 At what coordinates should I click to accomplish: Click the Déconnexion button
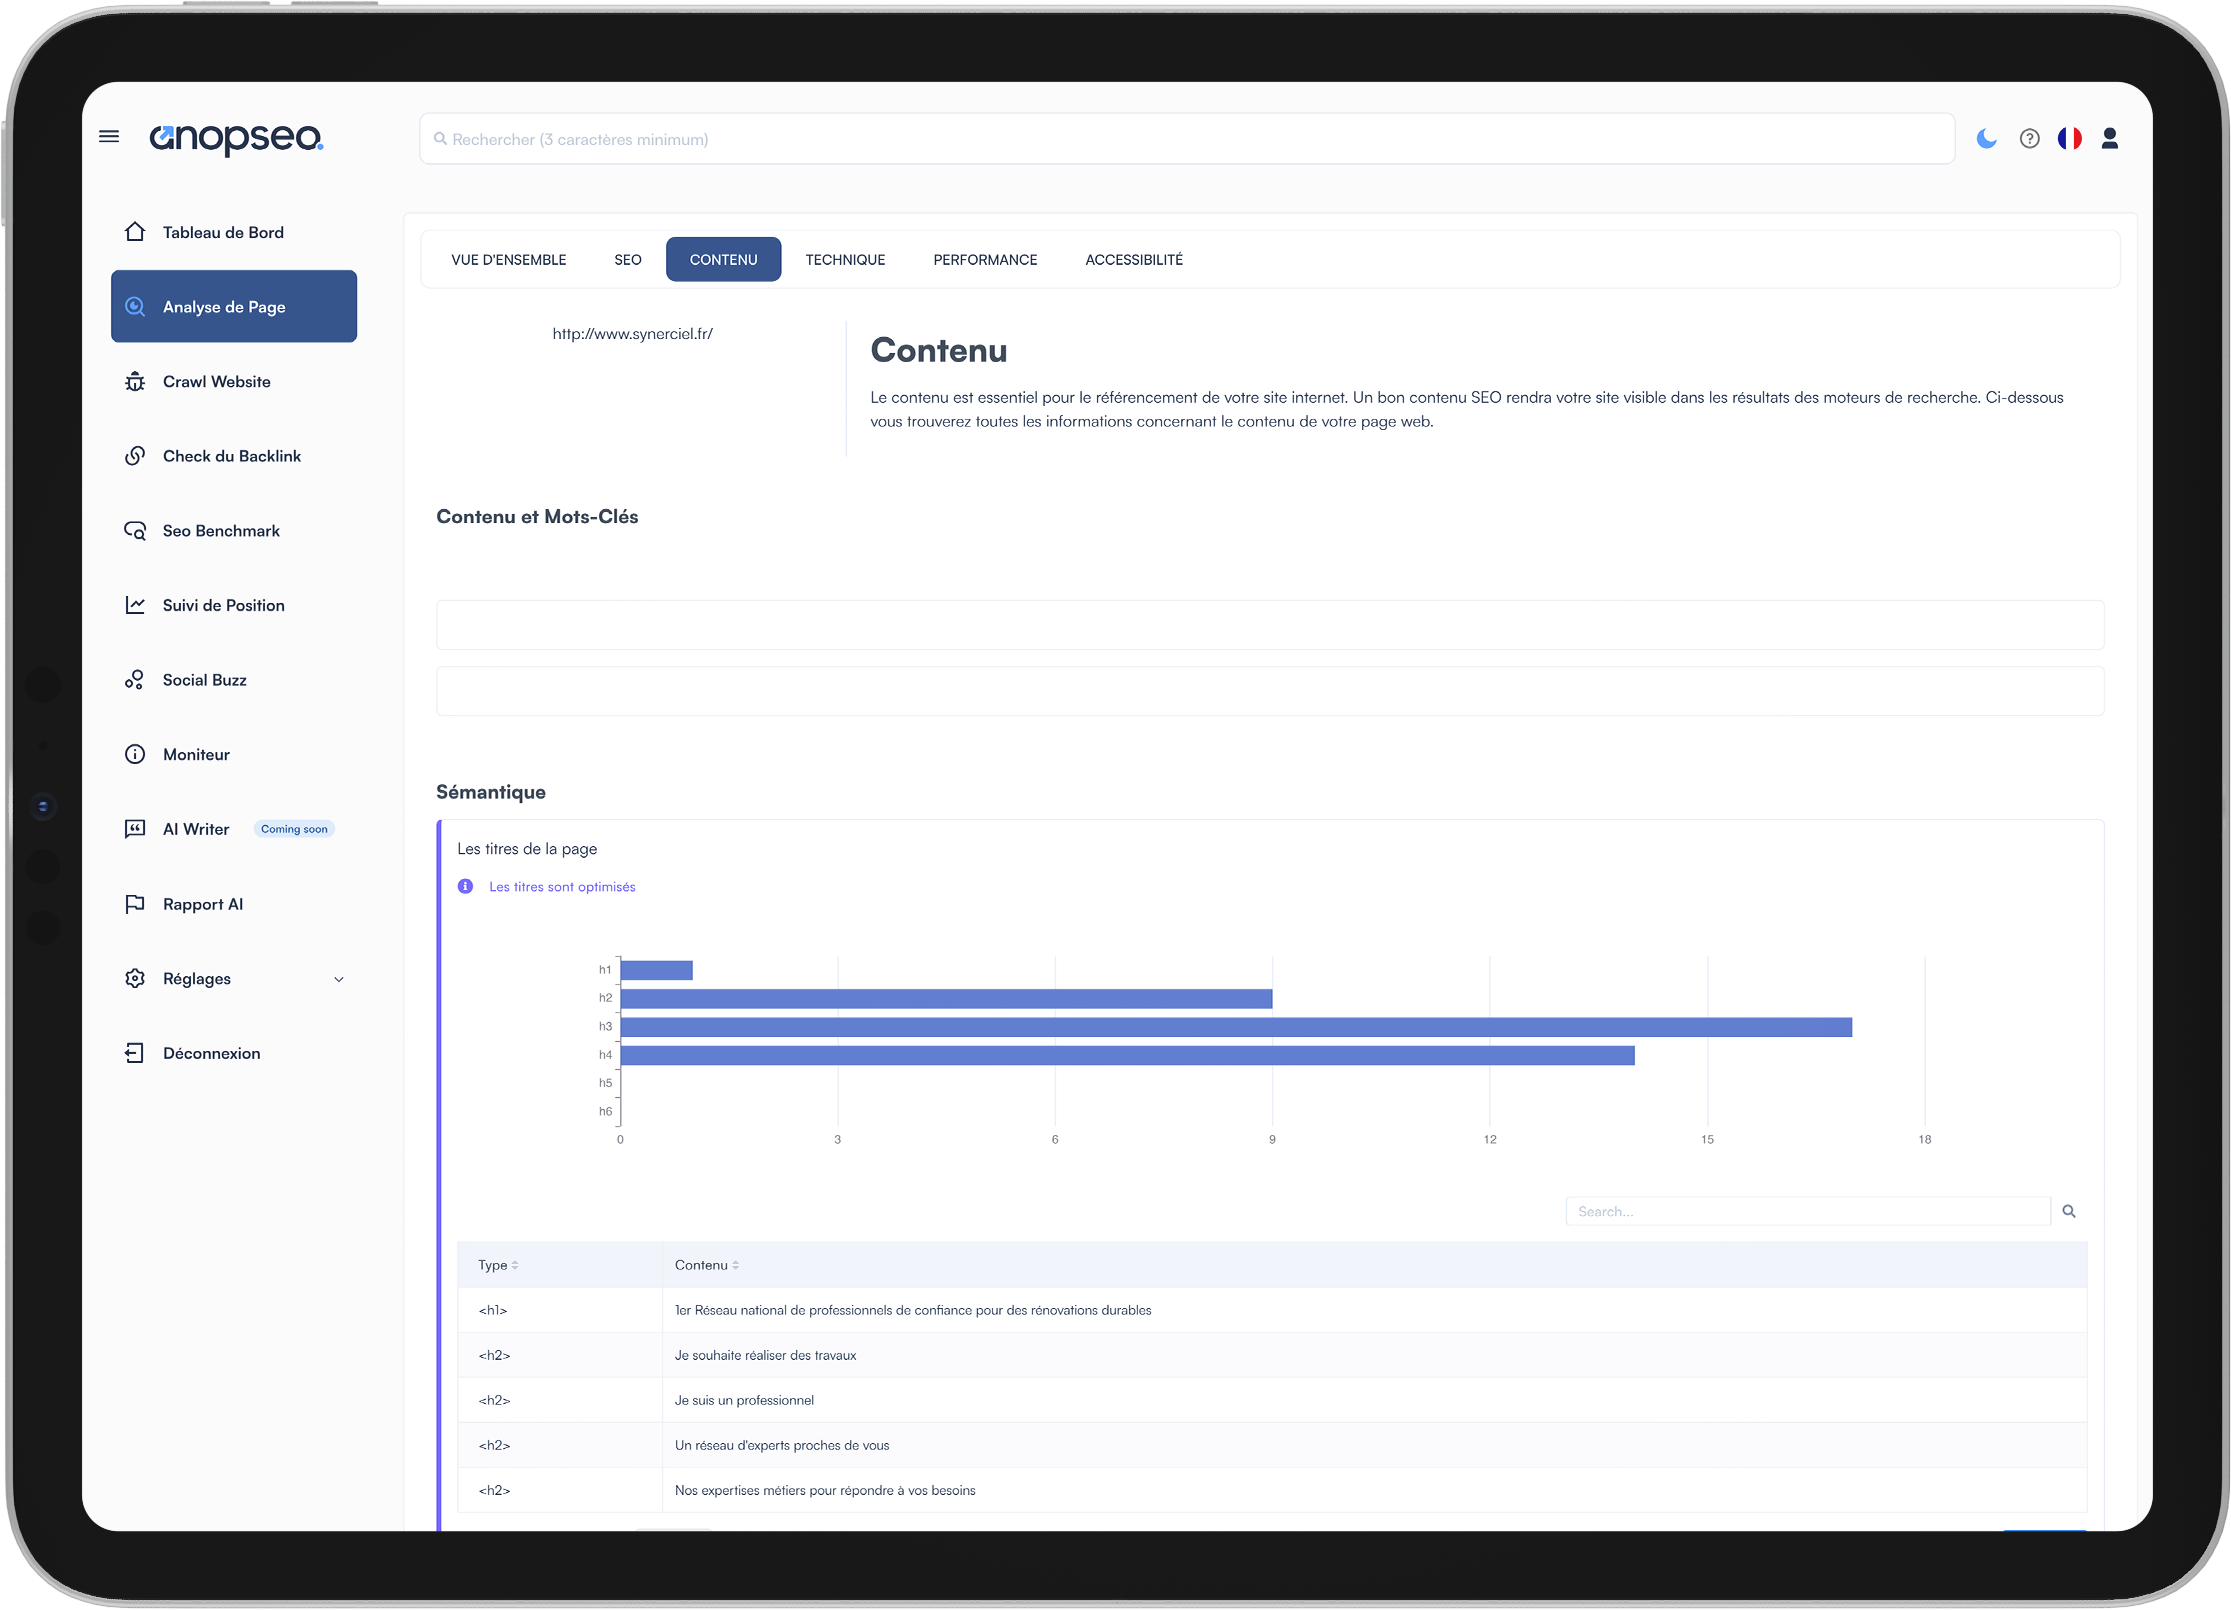211,1052
